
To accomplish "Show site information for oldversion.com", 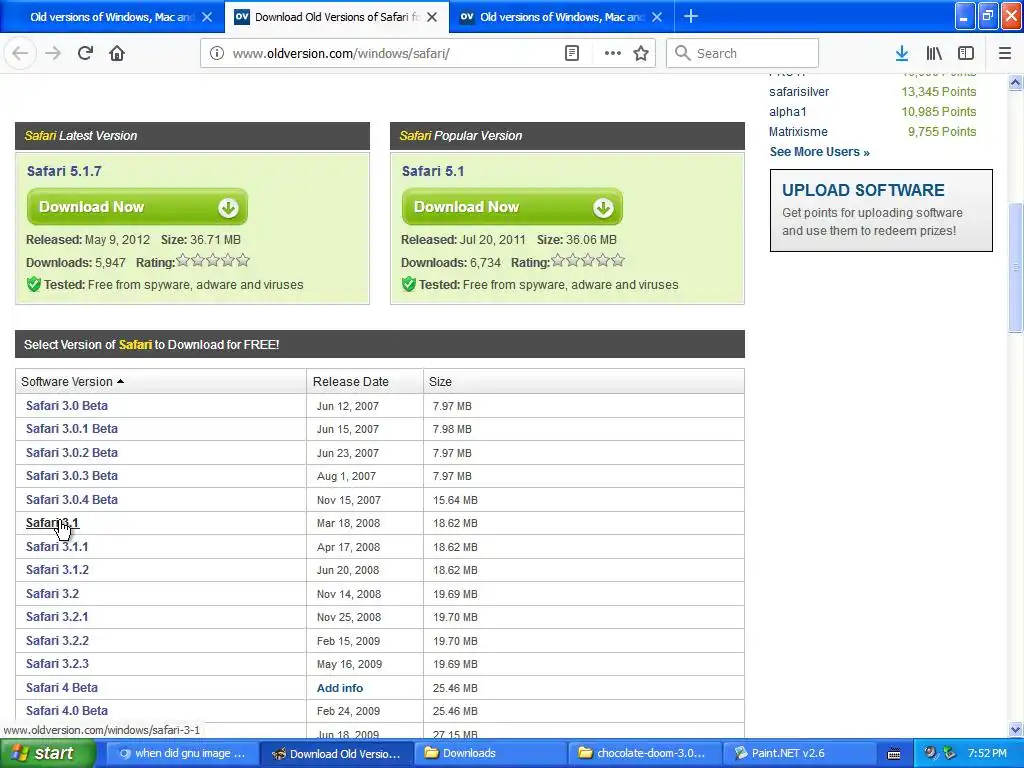I will (x=217, y=53).
